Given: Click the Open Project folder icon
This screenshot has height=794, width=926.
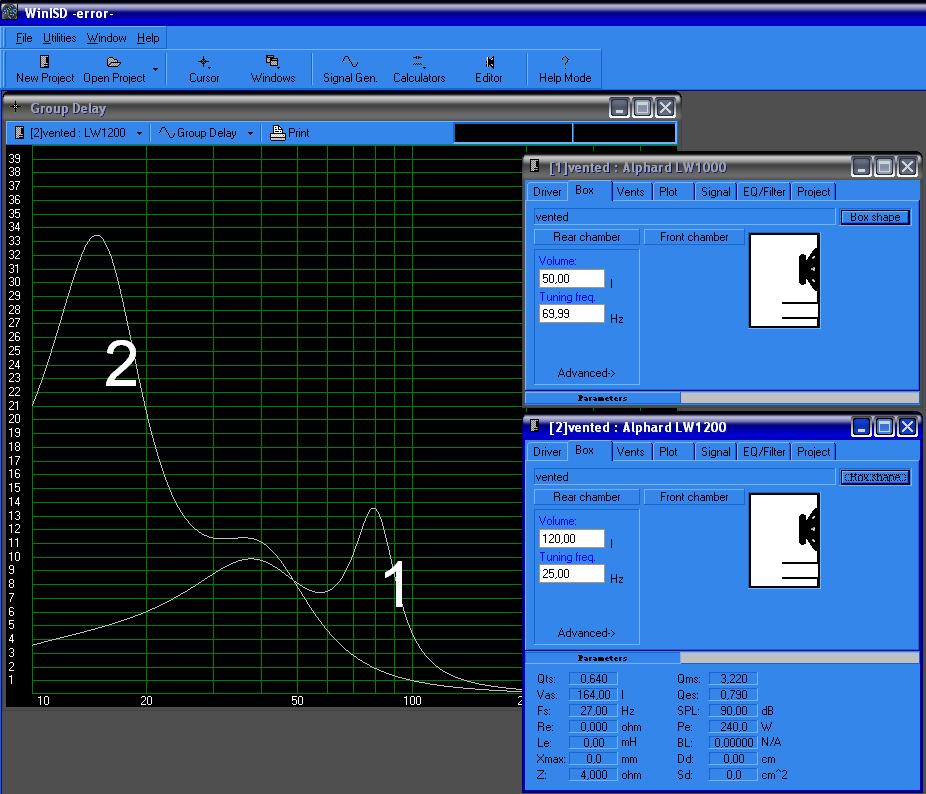Looking at the screenshot, I should [x=114, y=62].
